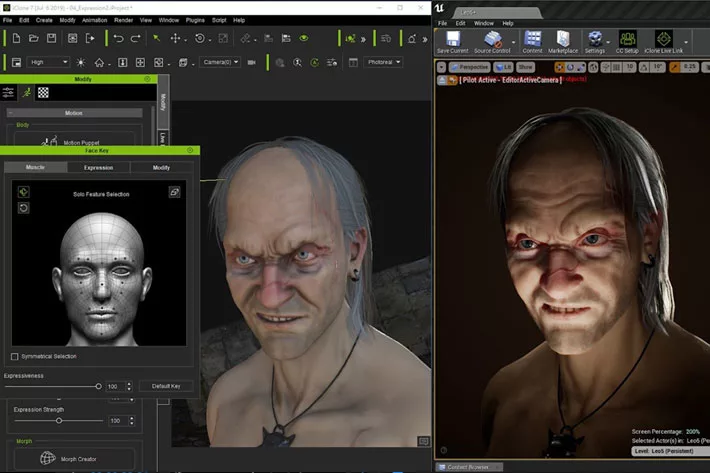Click the sun light icon in iClone
Screen dimensions: 710x473
point(81,62)
